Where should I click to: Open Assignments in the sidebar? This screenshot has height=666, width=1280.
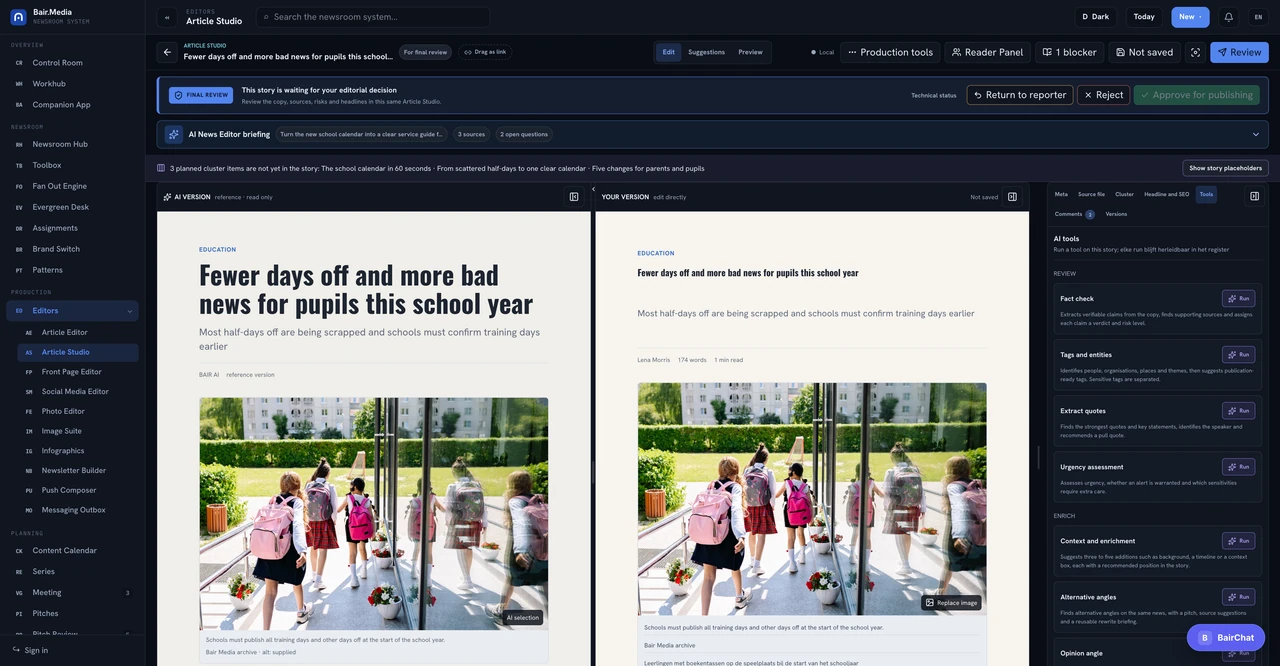pyautogui.click(x=70, y=228)
